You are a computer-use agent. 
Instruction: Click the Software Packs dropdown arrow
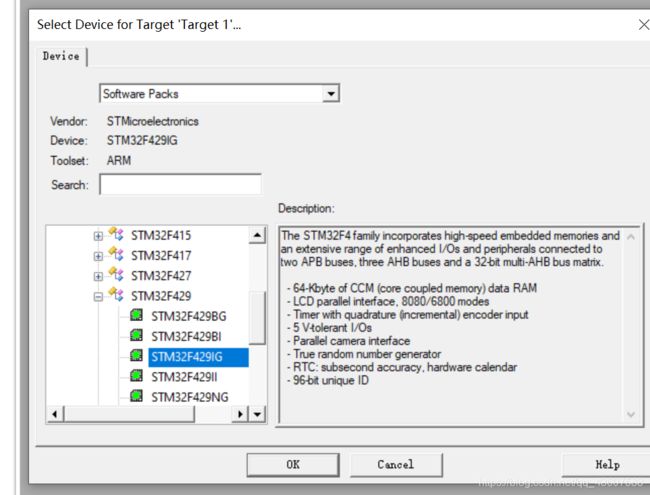click(x=331, y=94)
